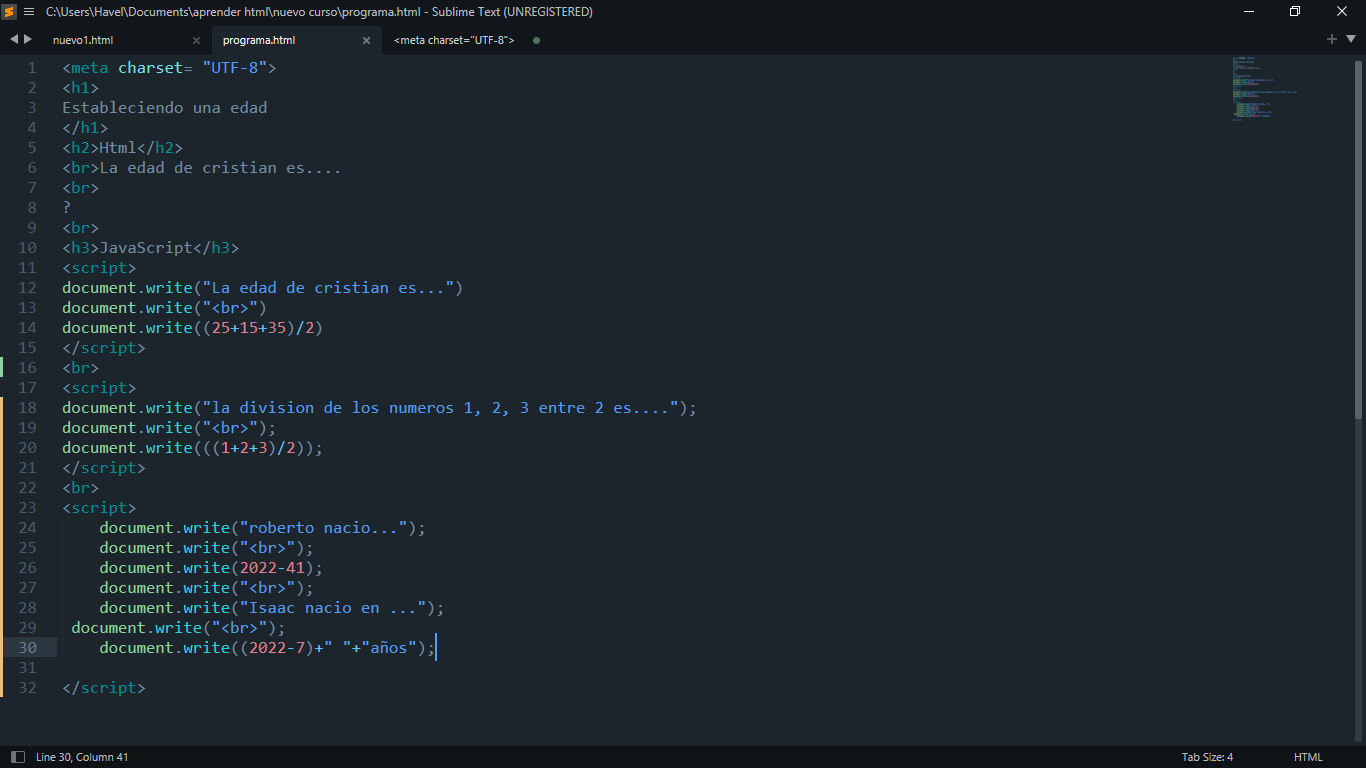Select the programa.html tab
Viewport: 1366px width, 768px height.
[x=259, y=41]
